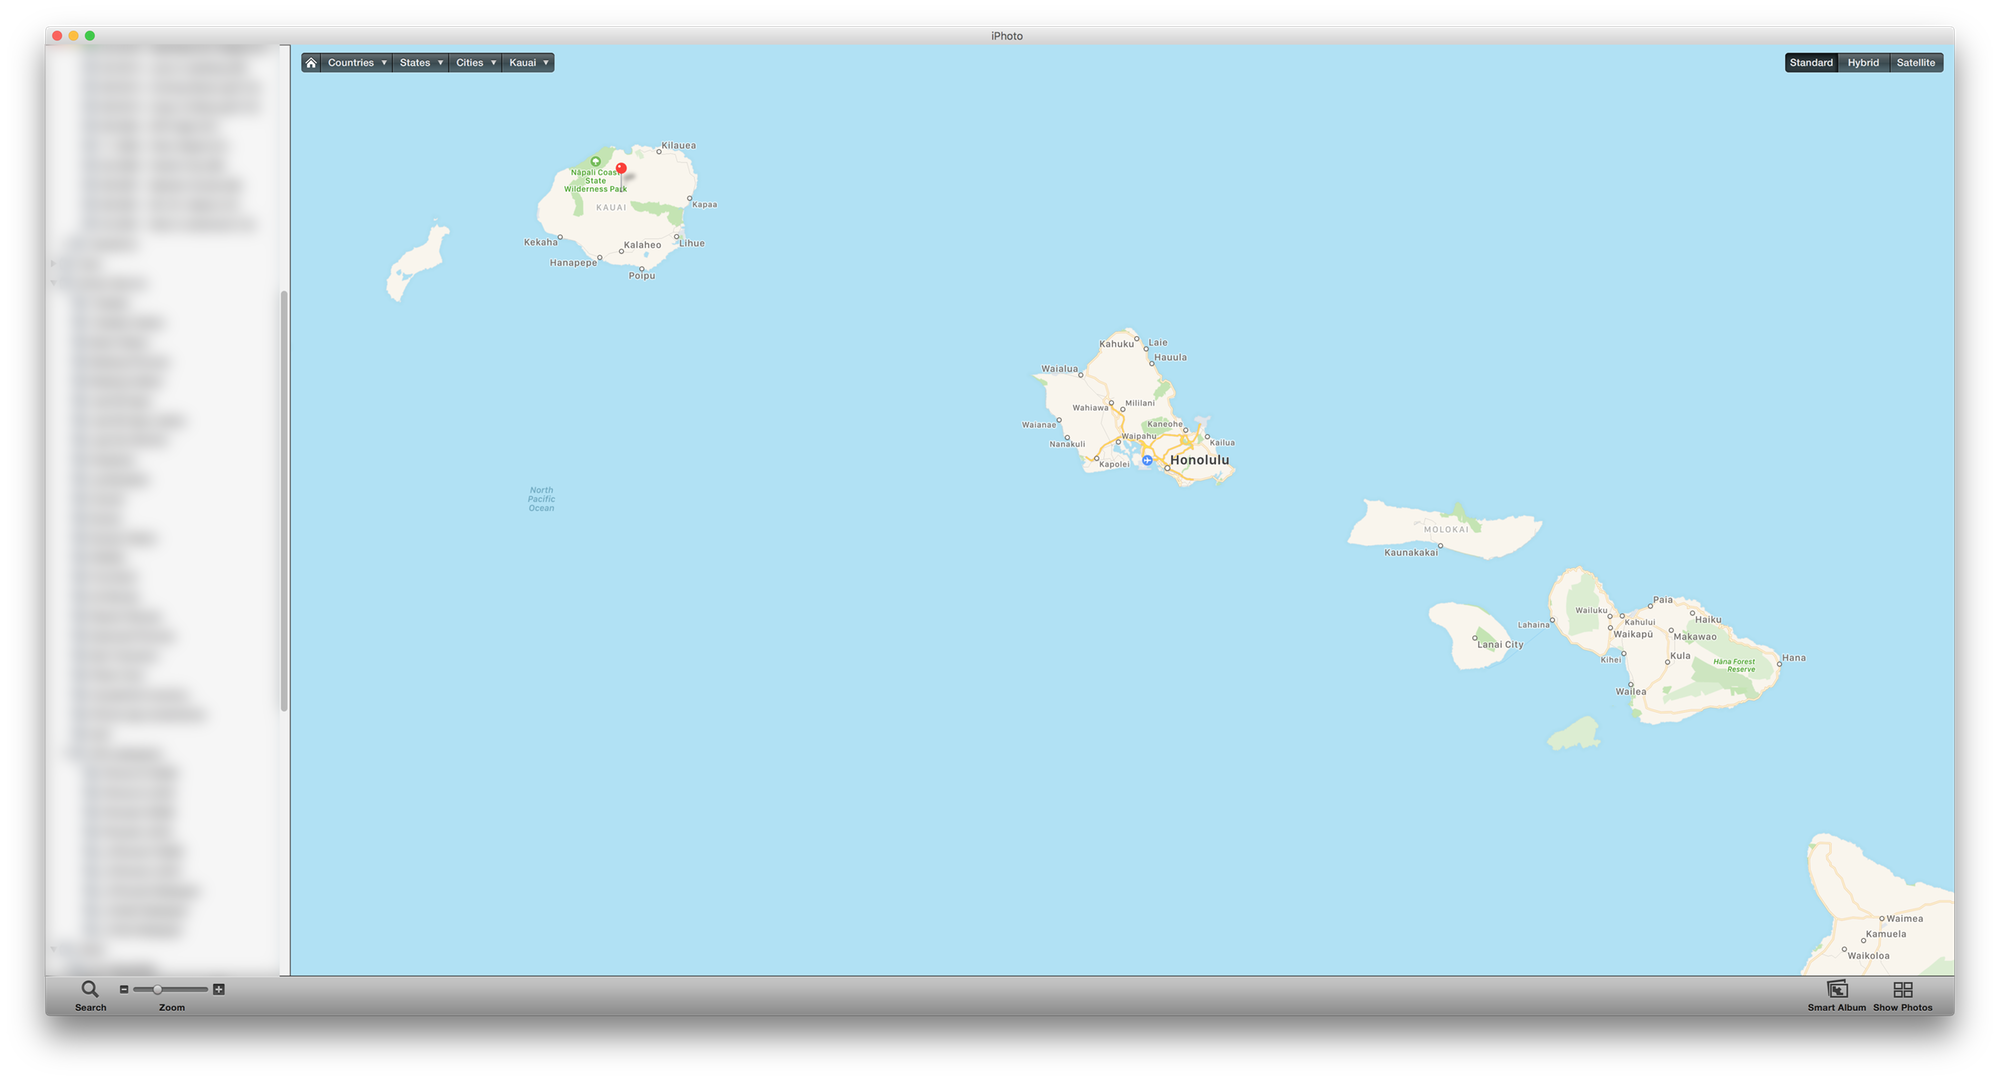Open the States dropdown
The width and height of the screenshot is (2000, 1081).
[421, 63]
